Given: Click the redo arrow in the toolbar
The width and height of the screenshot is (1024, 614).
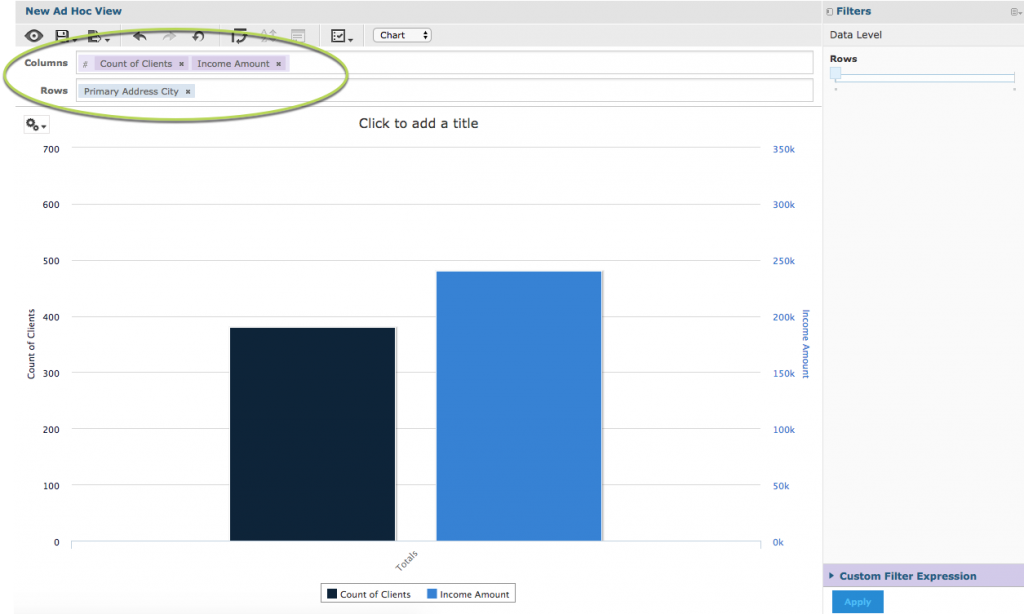Looking at the screenshot, I should pos(169,35).
